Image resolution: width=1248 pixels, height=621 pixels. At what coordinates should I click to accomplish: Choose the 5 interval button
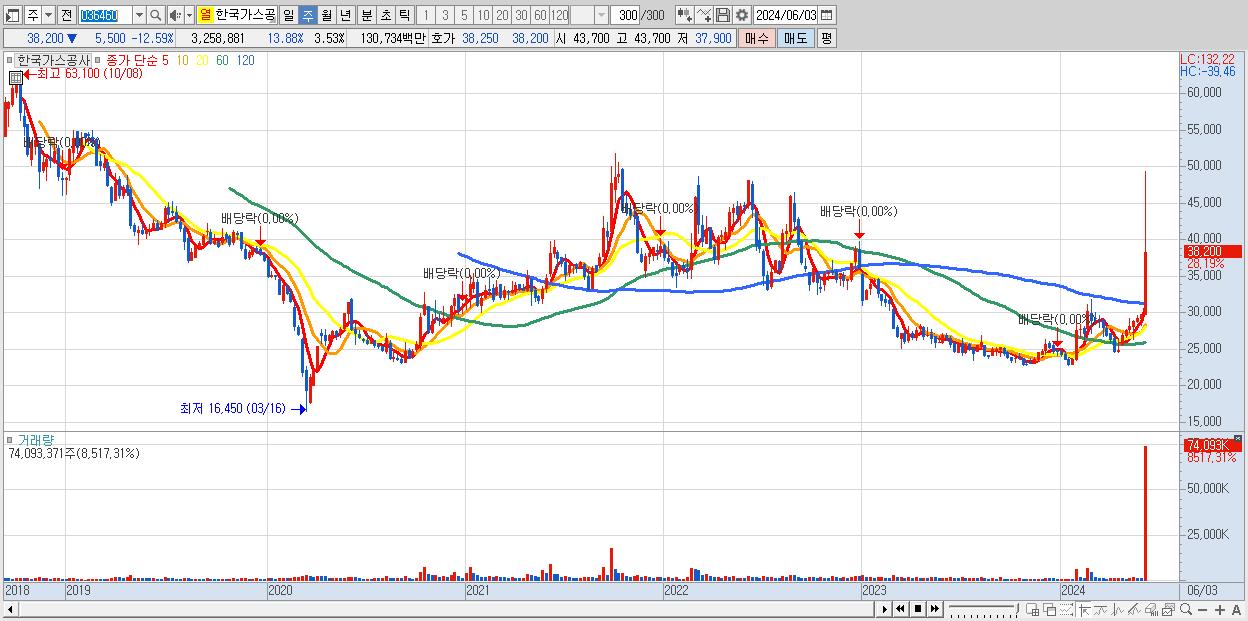pos(464,15)
